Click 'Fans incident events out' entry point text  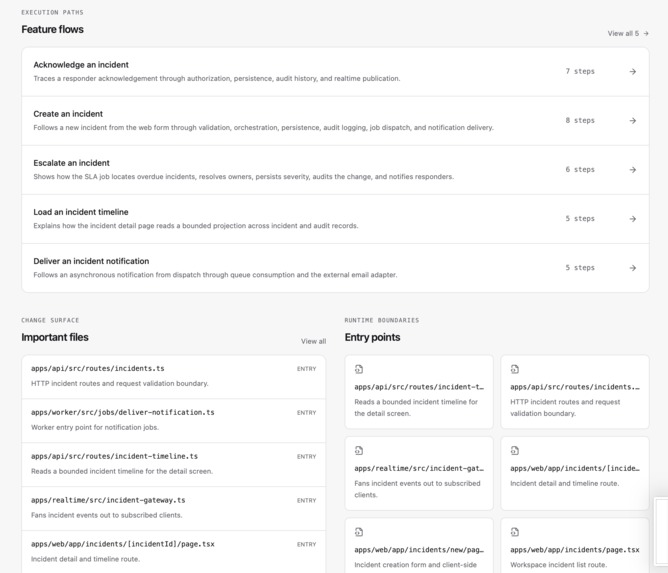[x=417, y=489]
